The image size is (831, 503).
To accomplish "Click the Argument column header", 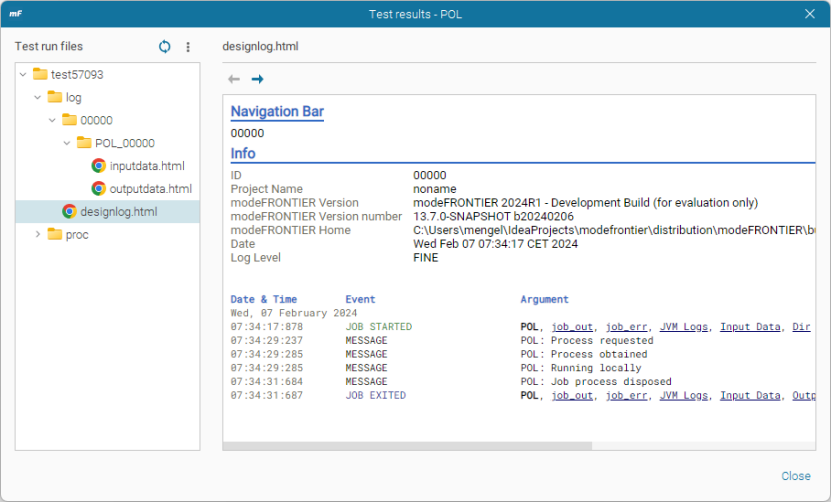I will (544, 299).
